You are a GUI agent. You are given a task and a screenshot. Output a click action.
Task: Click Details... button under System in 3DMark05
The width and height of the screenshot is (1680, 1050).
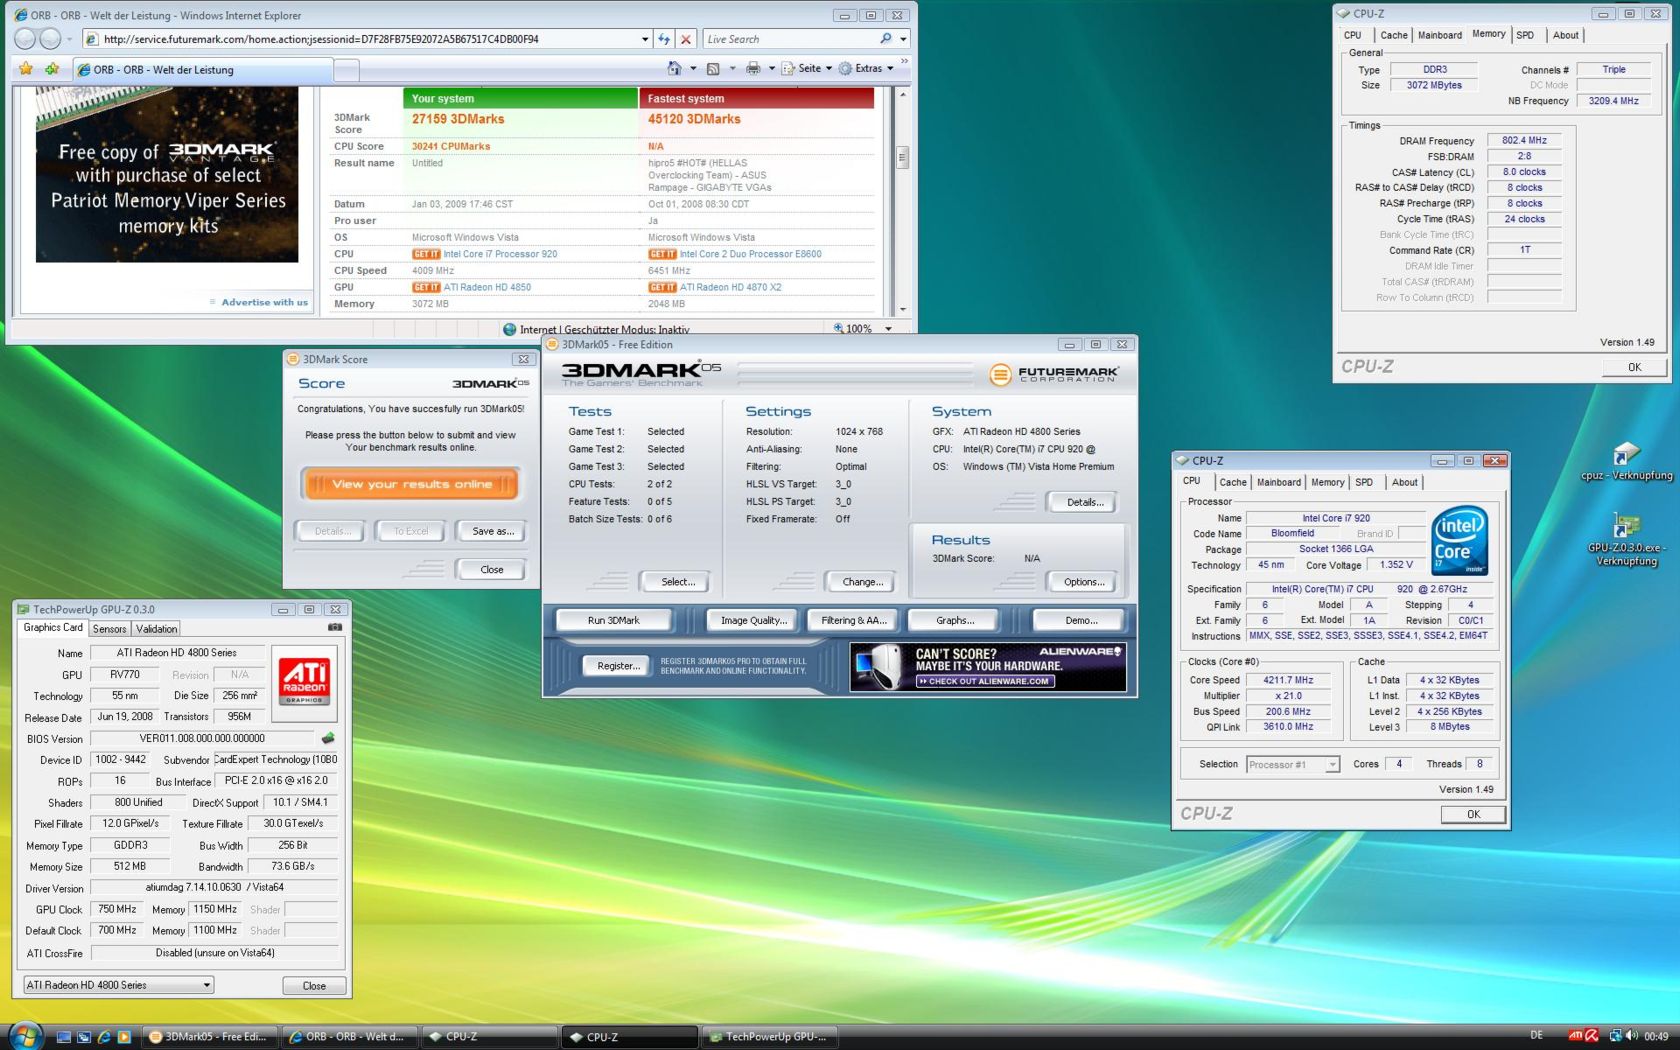pyautogui.click(x=1085, y=502)
